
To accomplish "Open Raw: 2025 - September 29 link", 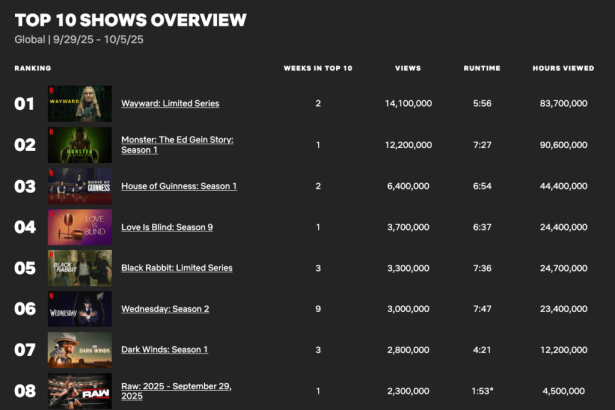I will coord(176,391).
